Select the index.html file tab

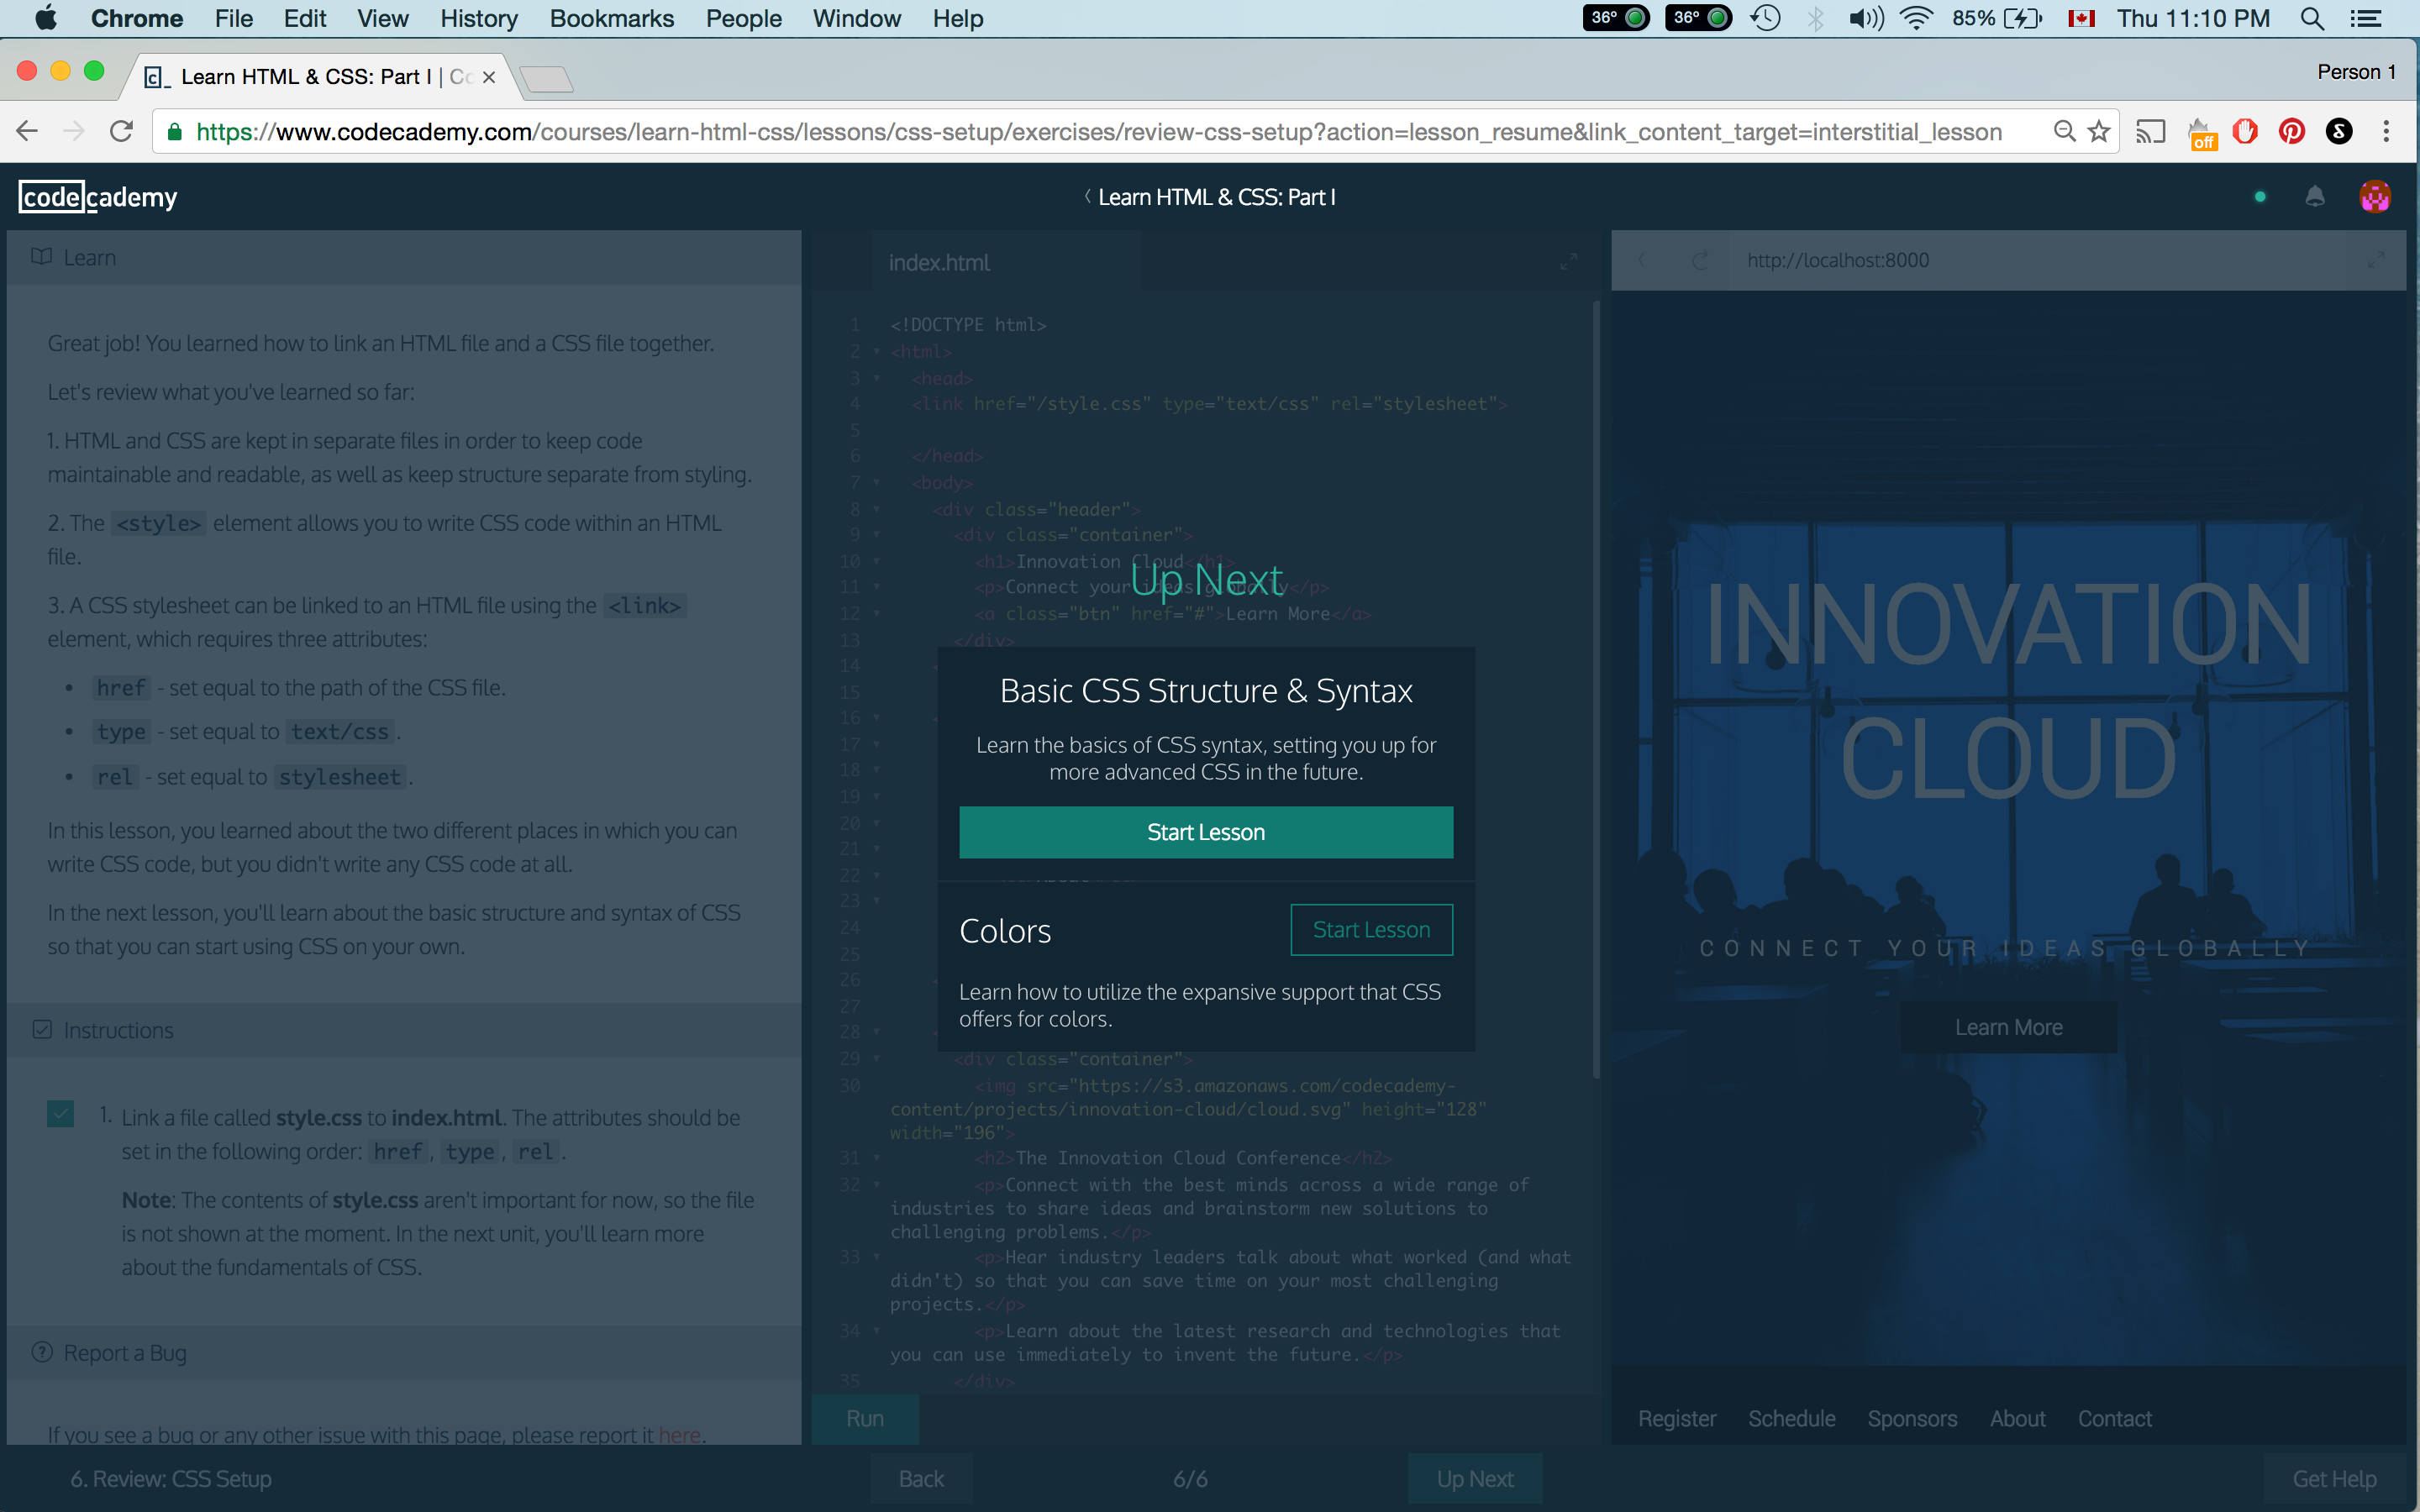point(939,263)
